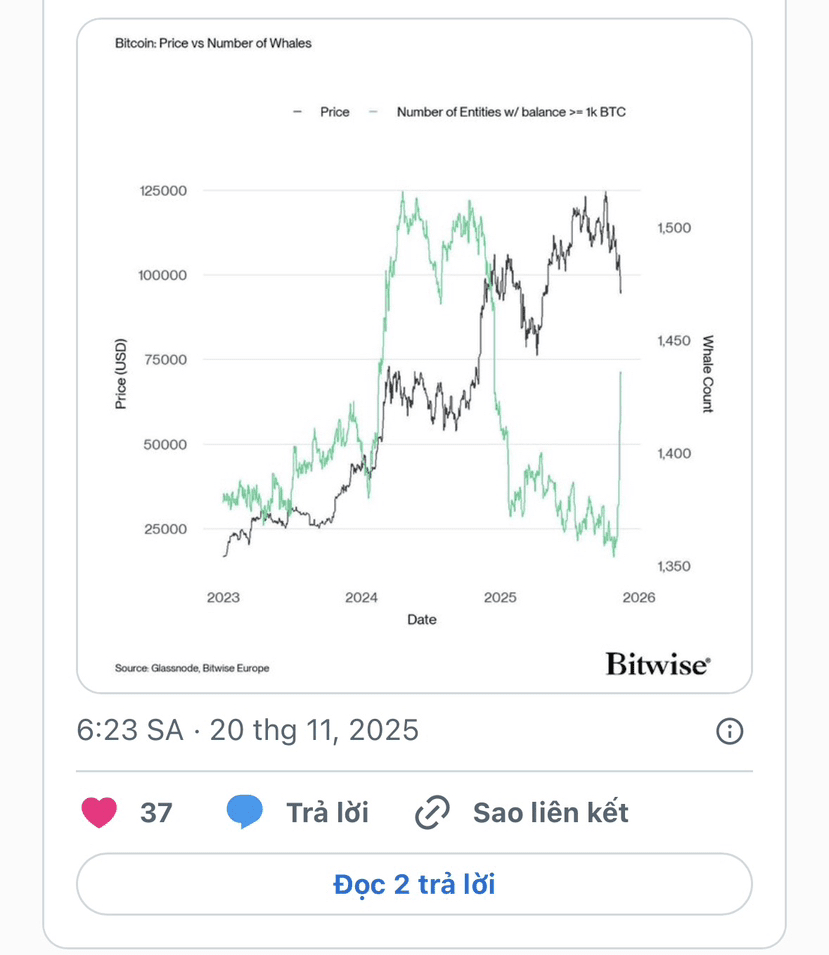This screenshot has height=955, width=829.
Task: Click the Bitwise logo on the chart
Action: click(657, 664)
